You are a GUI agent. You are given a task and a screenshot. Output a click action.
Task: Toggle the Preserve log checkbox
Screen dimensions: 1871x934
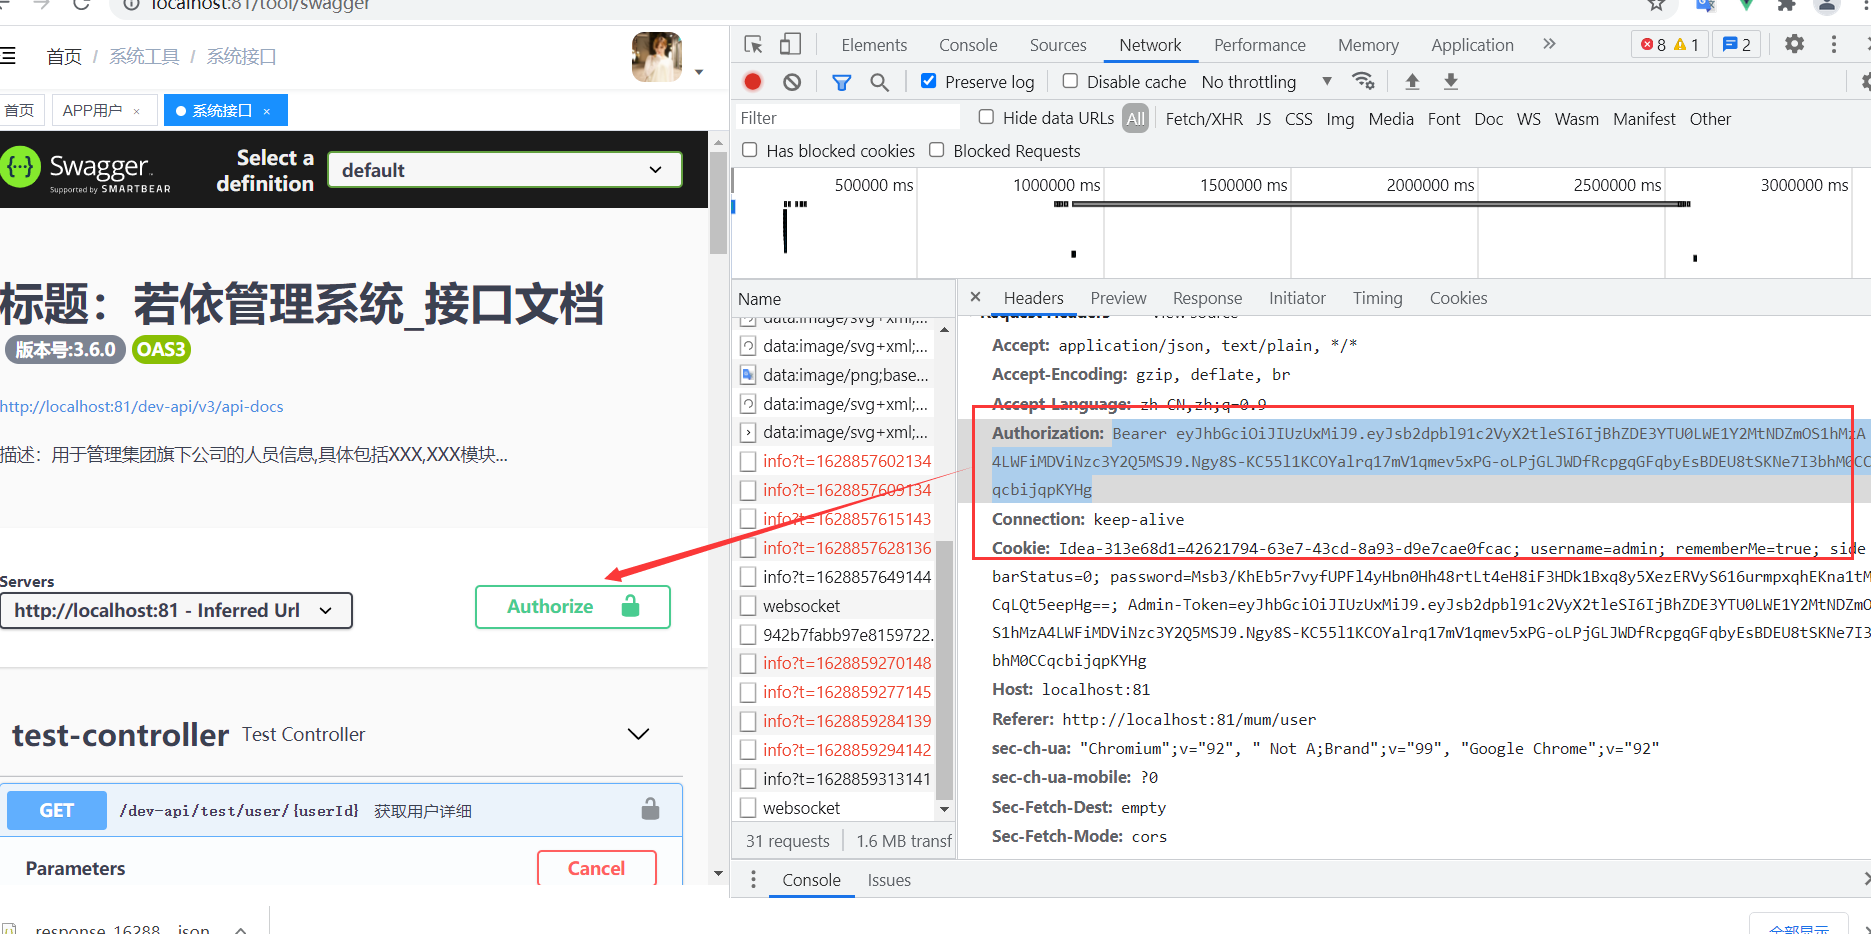point(929,81)
